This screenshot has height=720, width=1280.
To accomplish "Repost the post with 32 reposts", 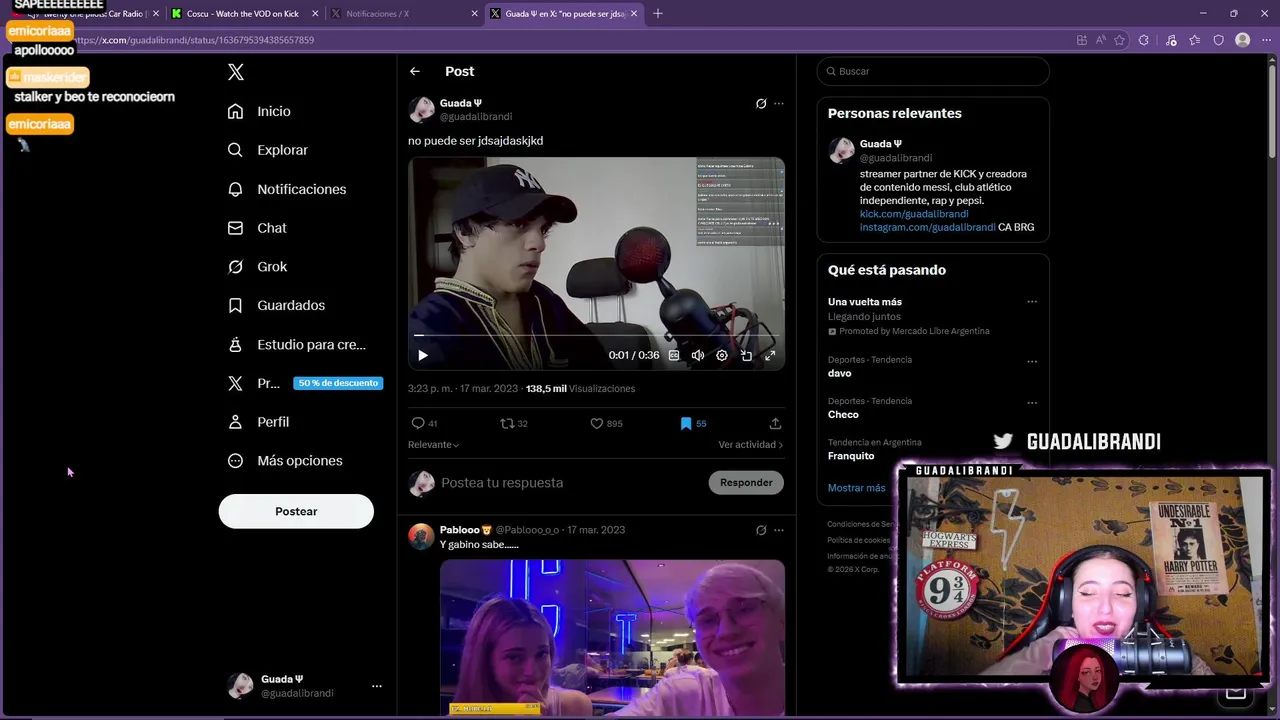I will tap(513, 423).
